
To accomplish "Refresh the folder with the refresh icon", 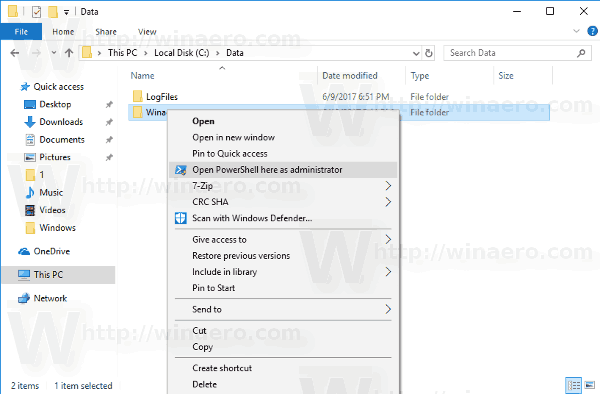I will coord(429,53).
